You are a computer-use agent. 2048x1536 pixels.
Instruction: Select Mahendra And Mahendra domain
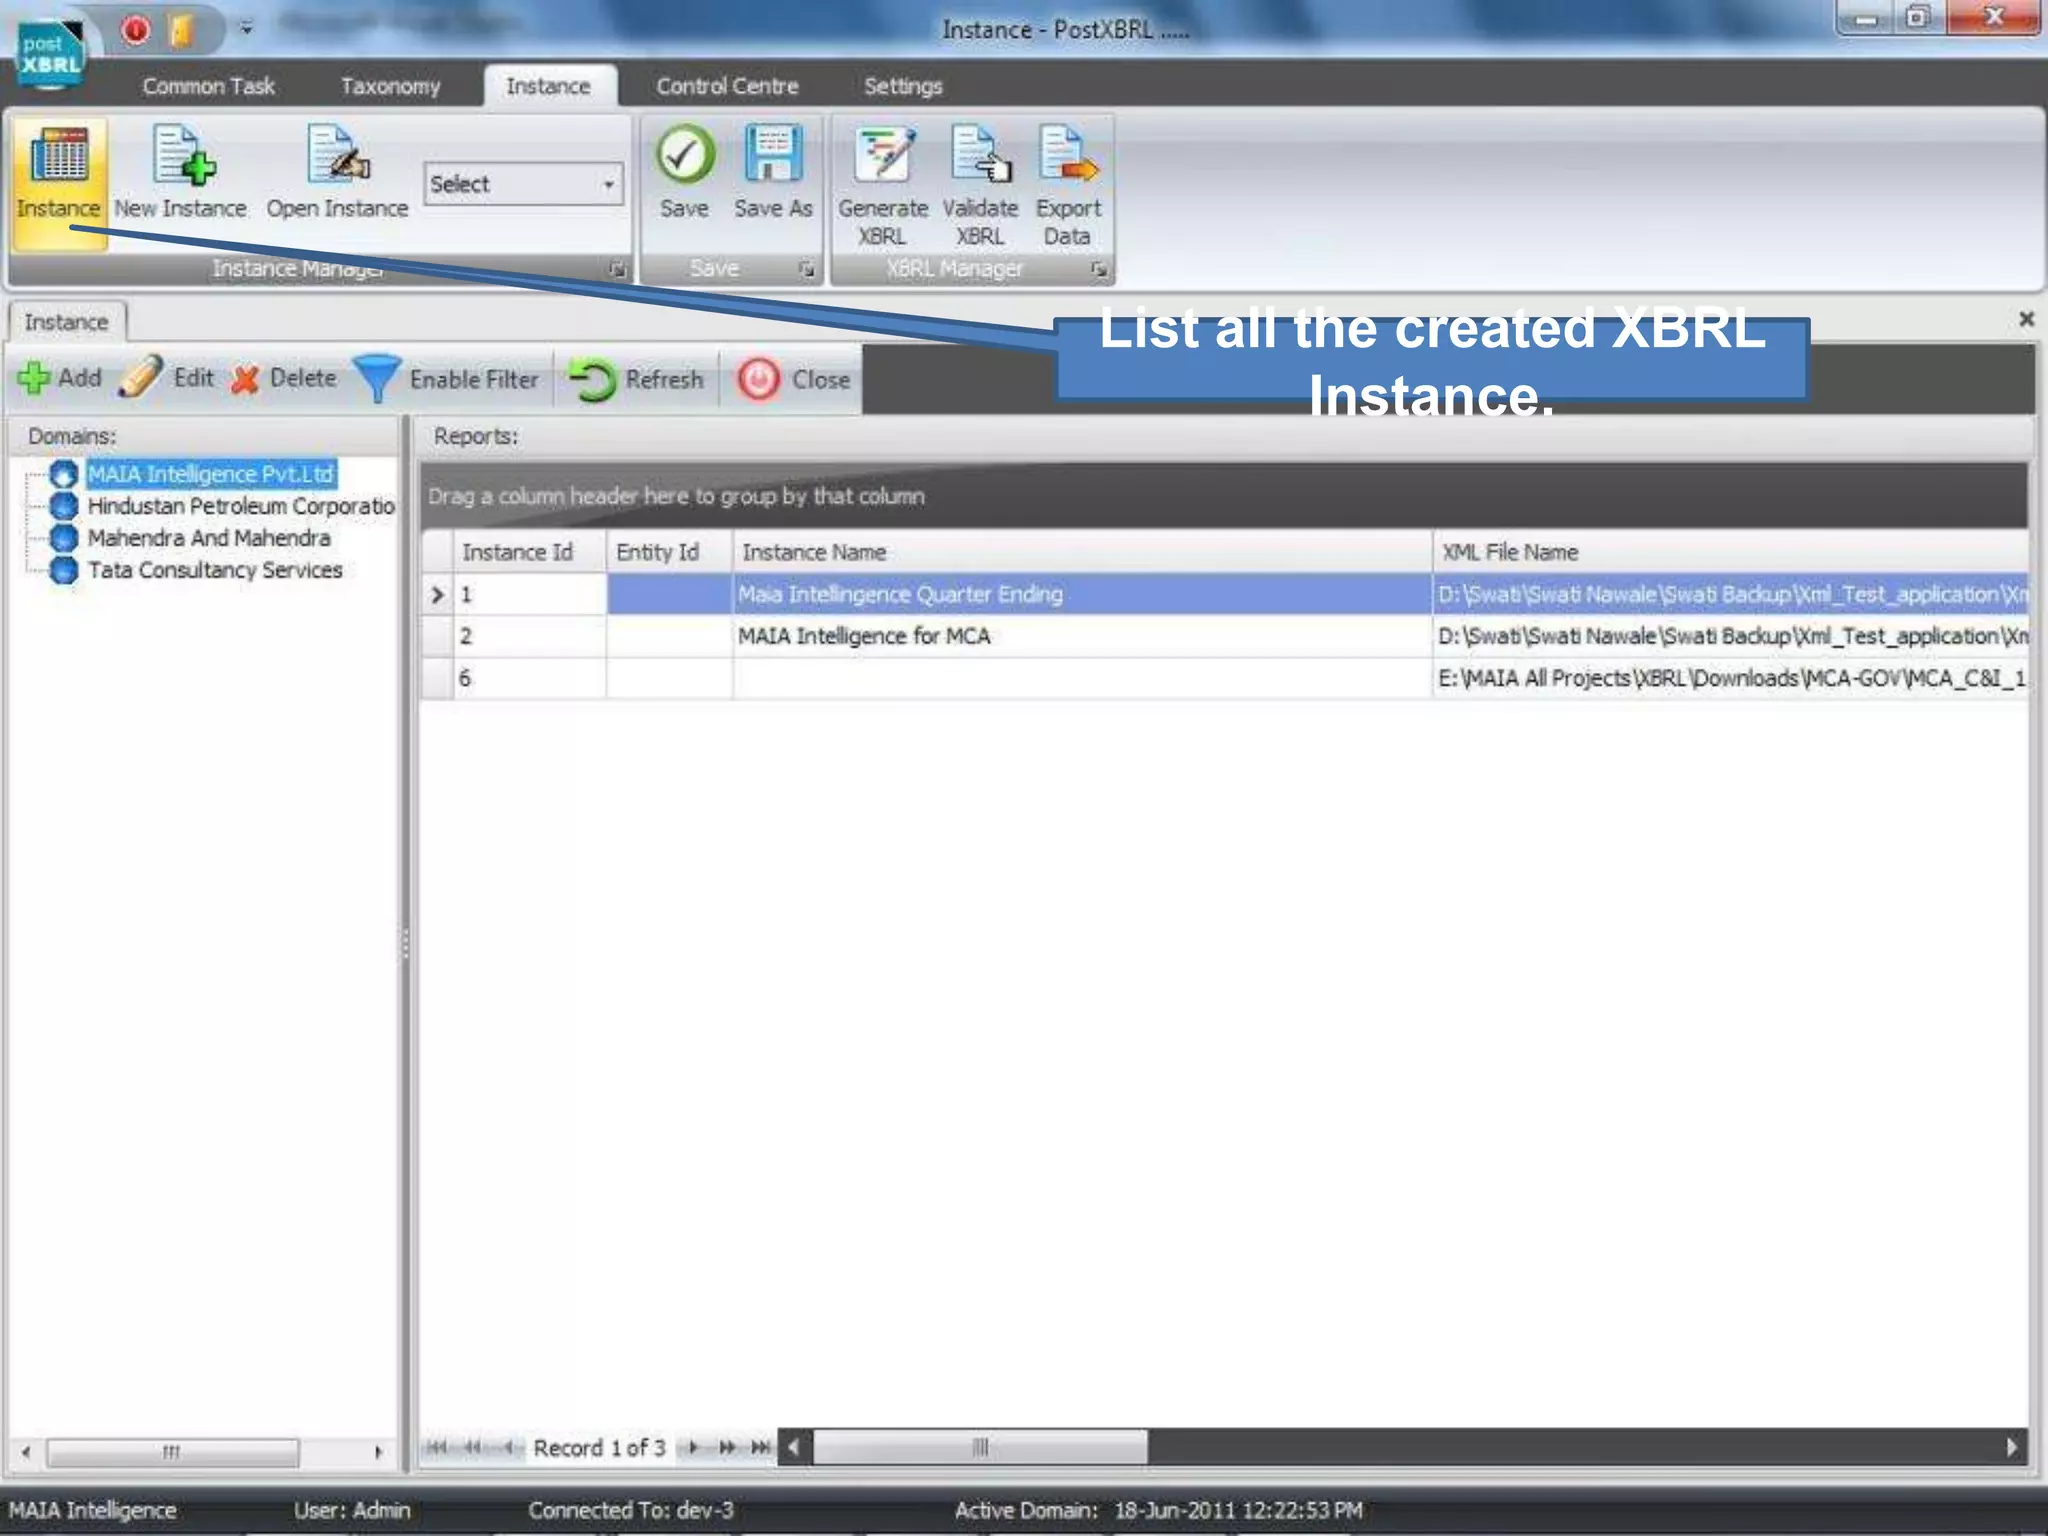(209, 538)
